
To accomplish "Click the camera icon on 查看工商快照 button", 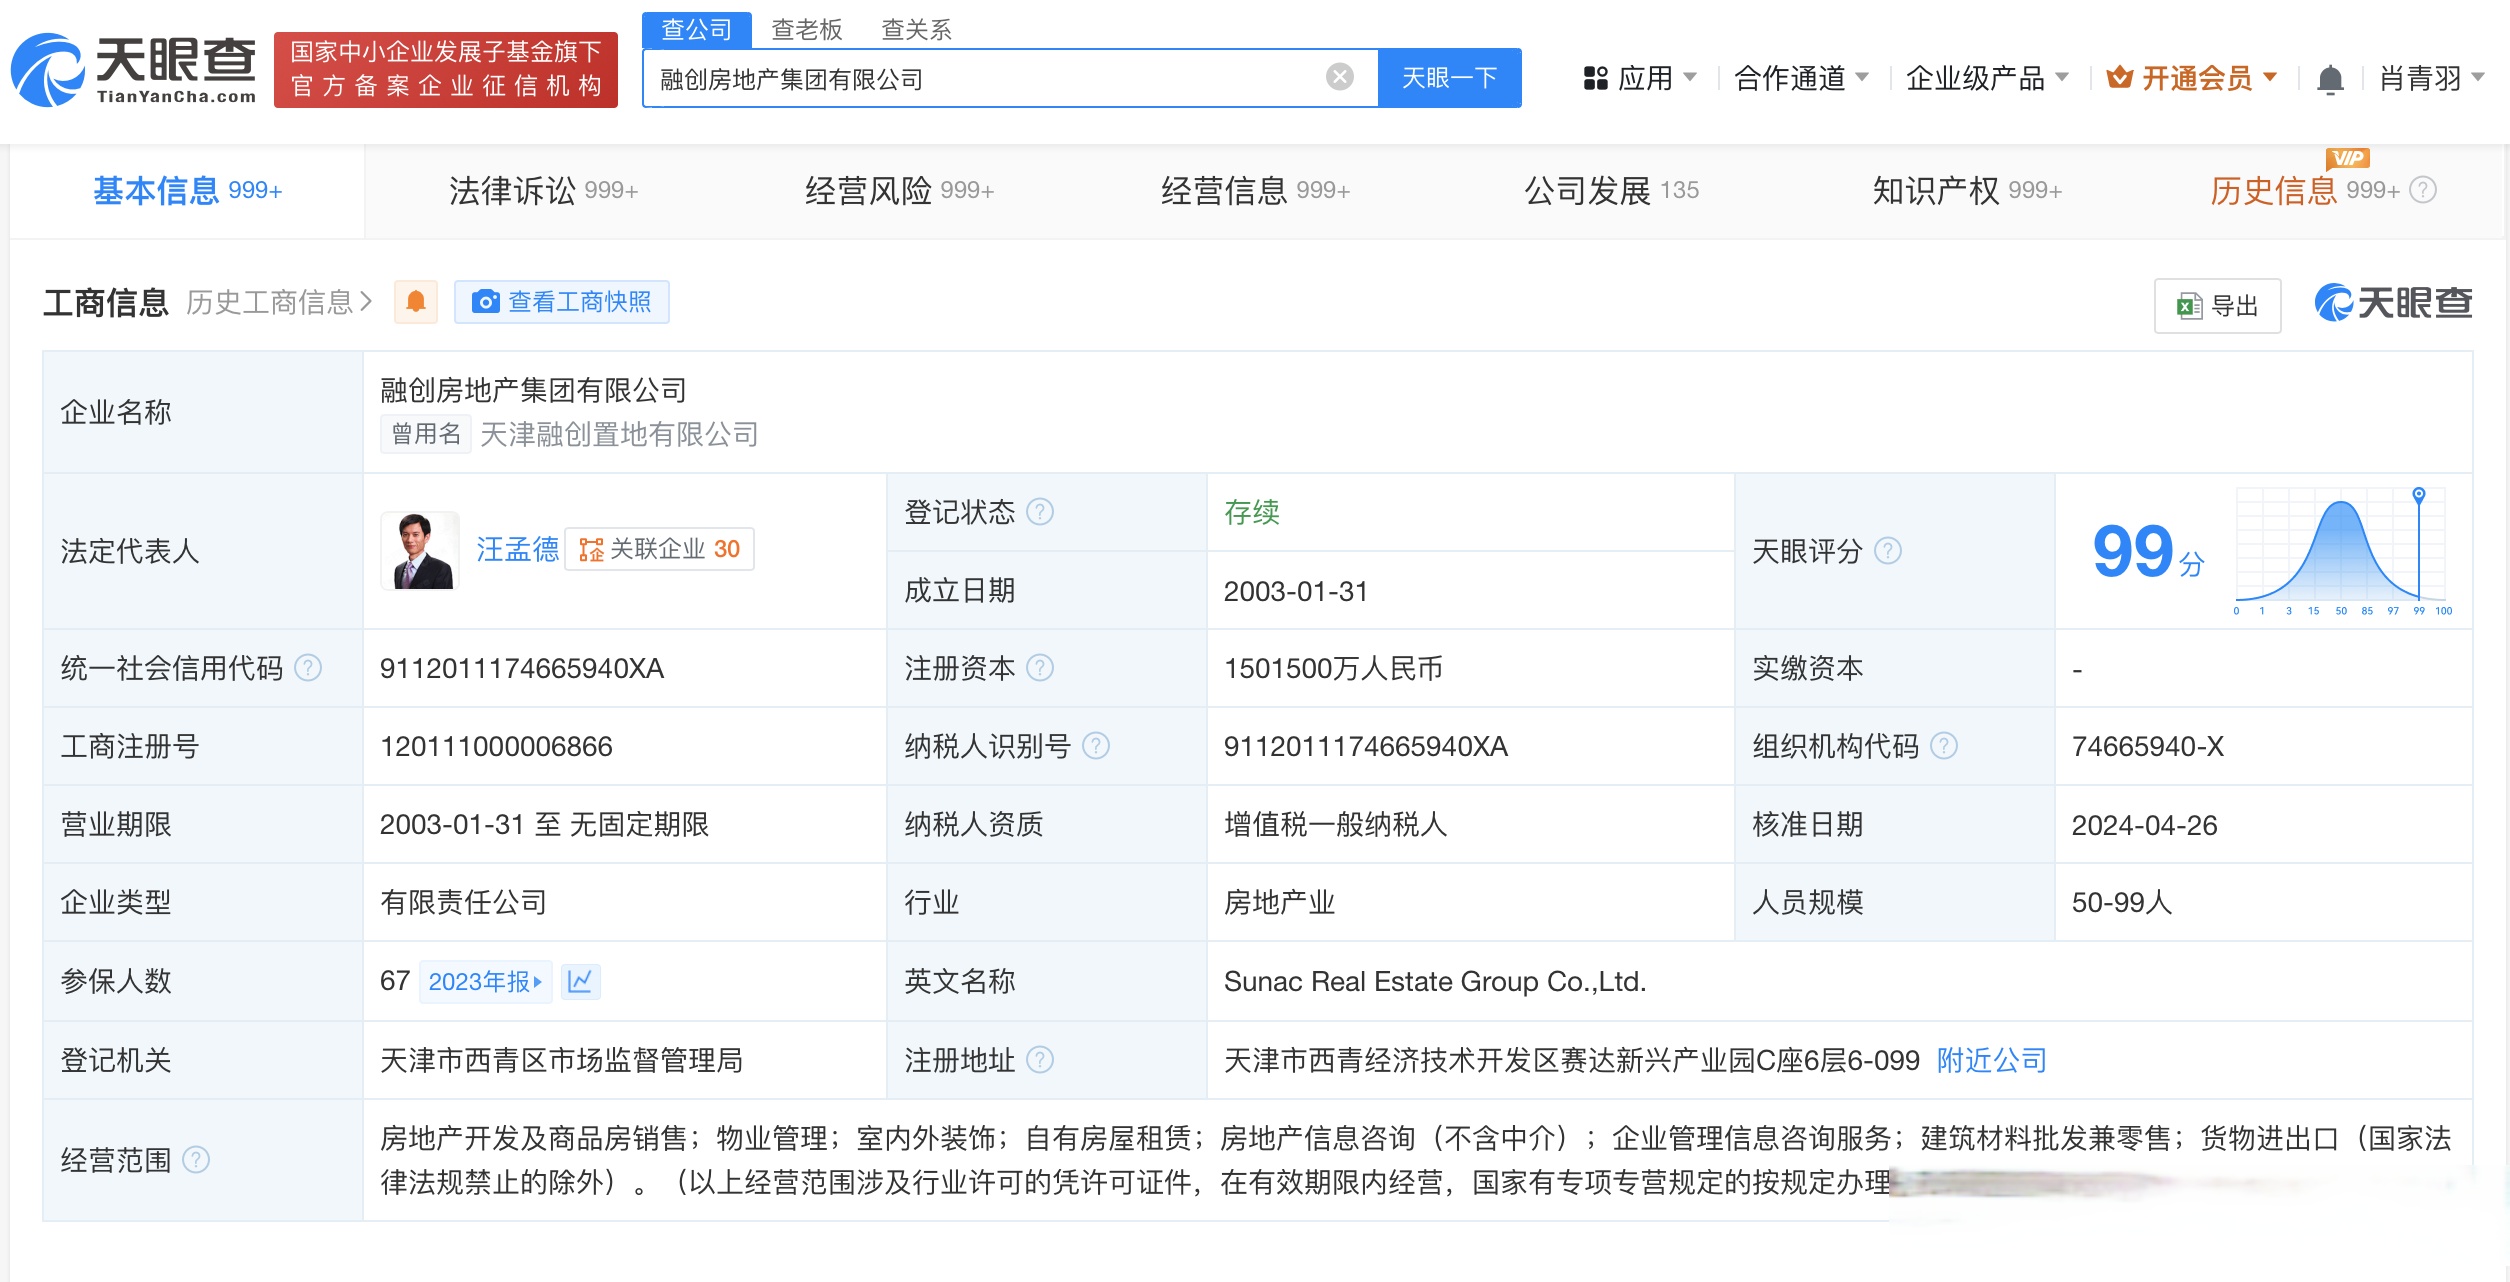I will pyautogui.click(x=485, y=302).
